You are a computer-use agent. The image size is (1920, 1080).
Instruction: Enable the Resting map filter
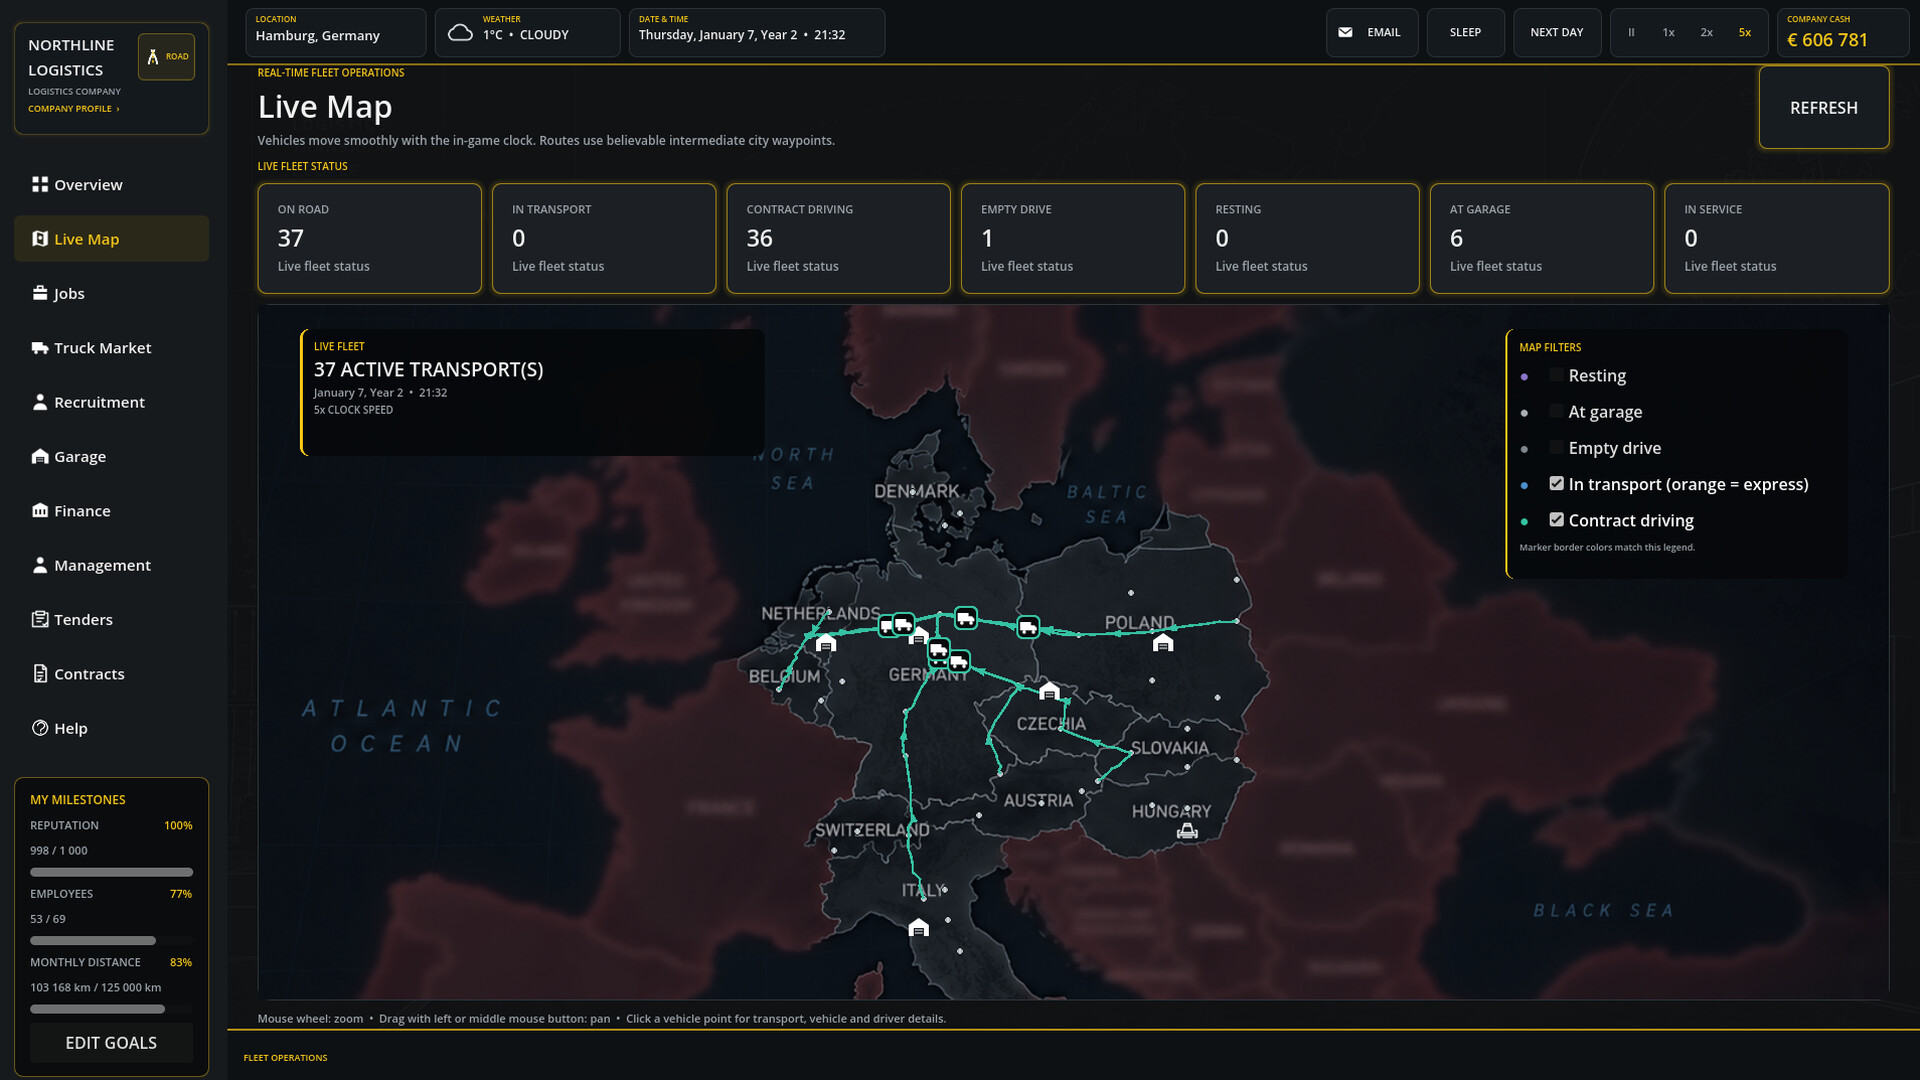(x=1556, y=375)
